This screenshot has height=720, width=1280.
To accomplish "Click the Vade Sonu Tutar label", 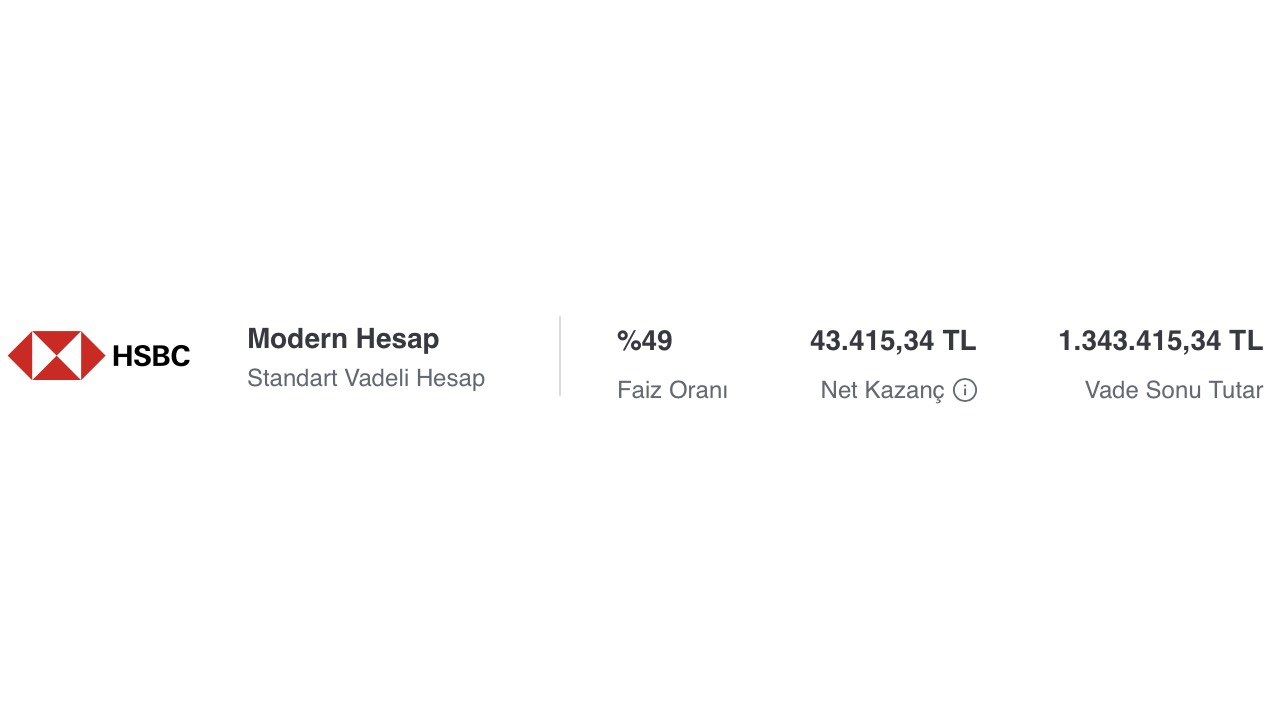I will [x=1174, y=390].
